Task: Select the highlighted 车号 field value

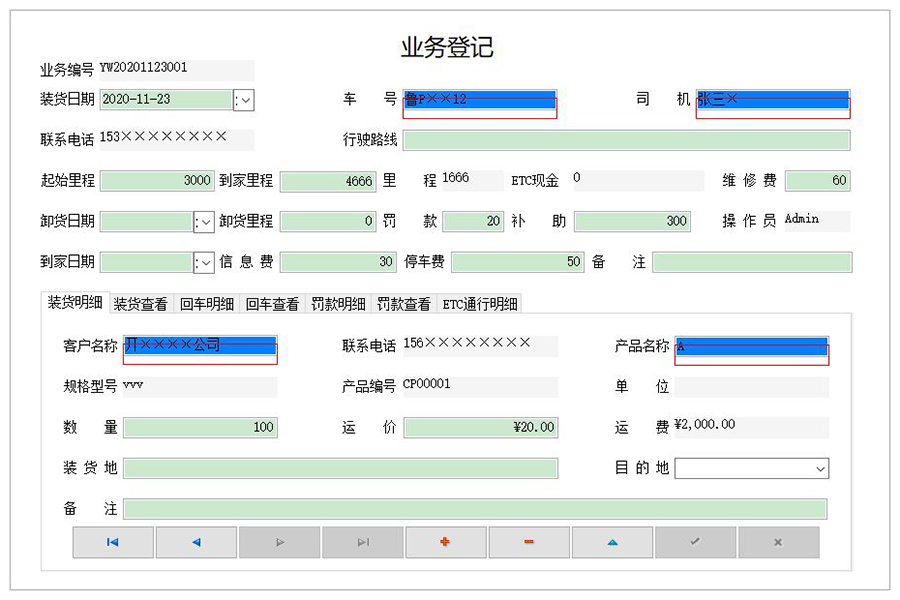Action: [478, 100]
